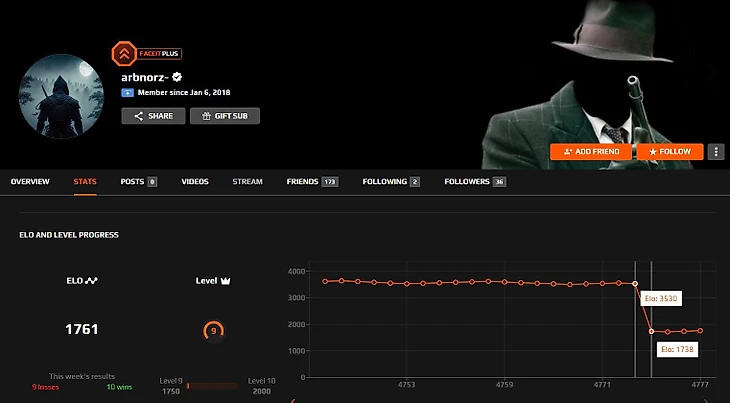Open the POSTS tab
Image resolution: width=730 pixels, height=403 pixels.
coord(138,181)
